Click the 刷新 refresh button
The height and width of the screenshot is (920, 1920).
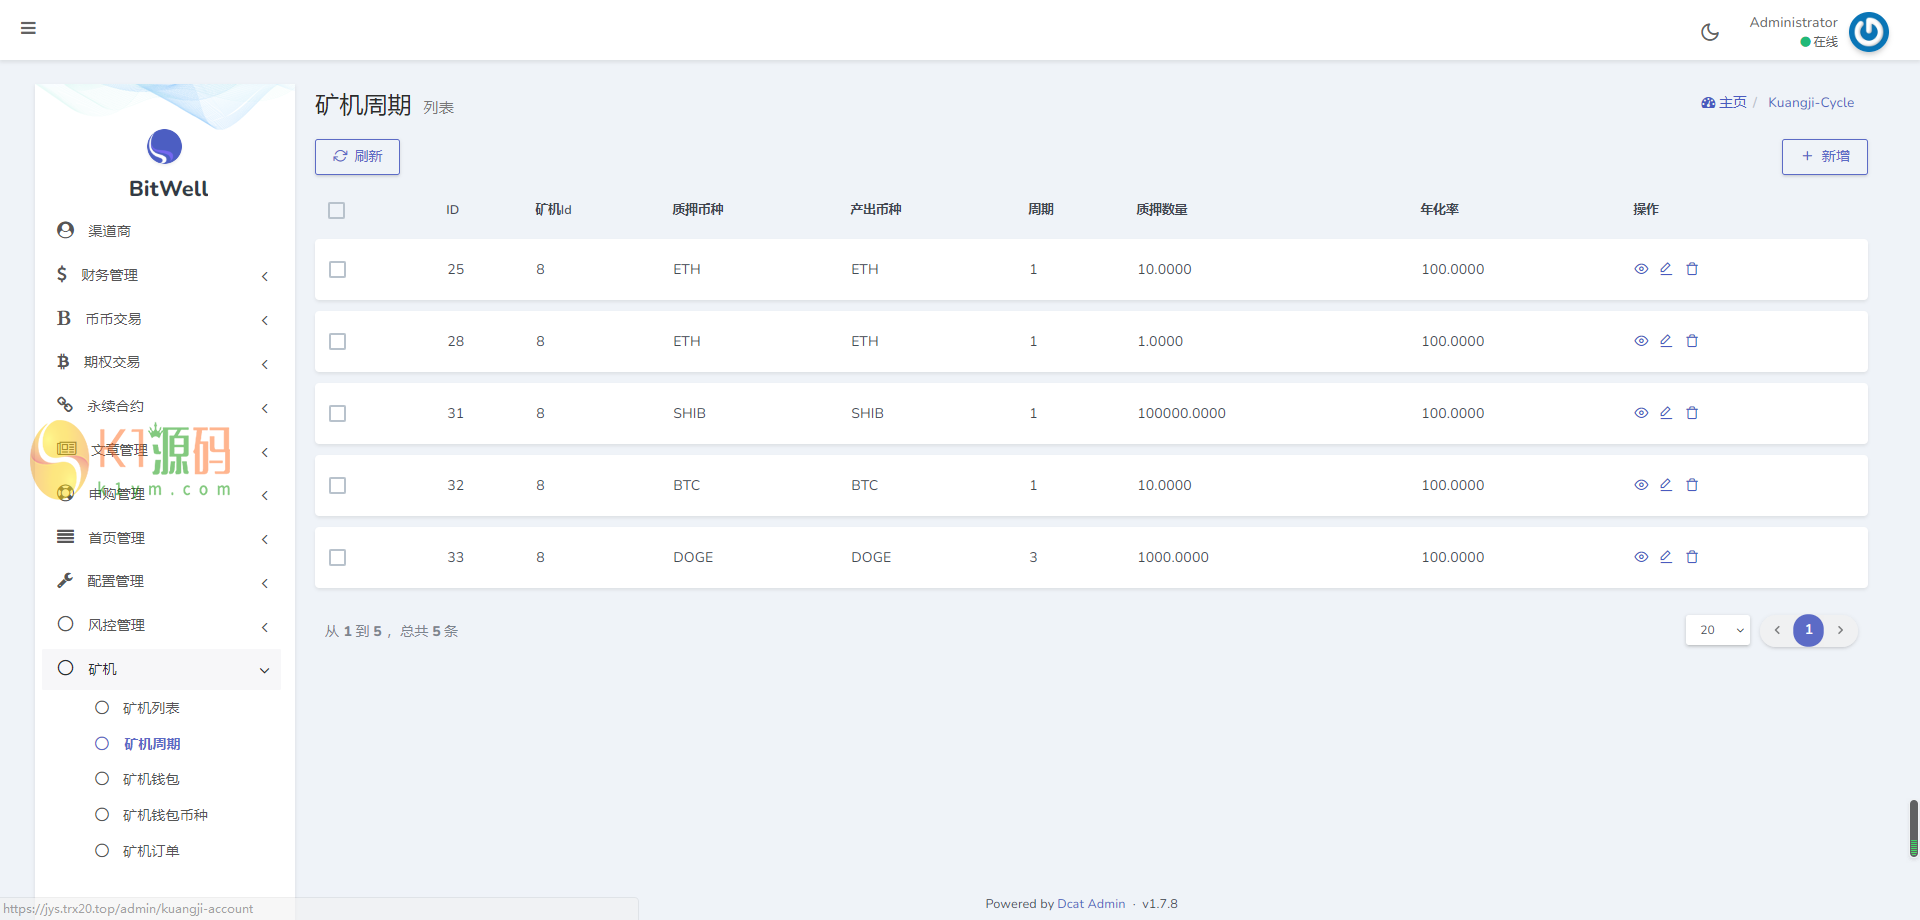(x=357, y=157)
